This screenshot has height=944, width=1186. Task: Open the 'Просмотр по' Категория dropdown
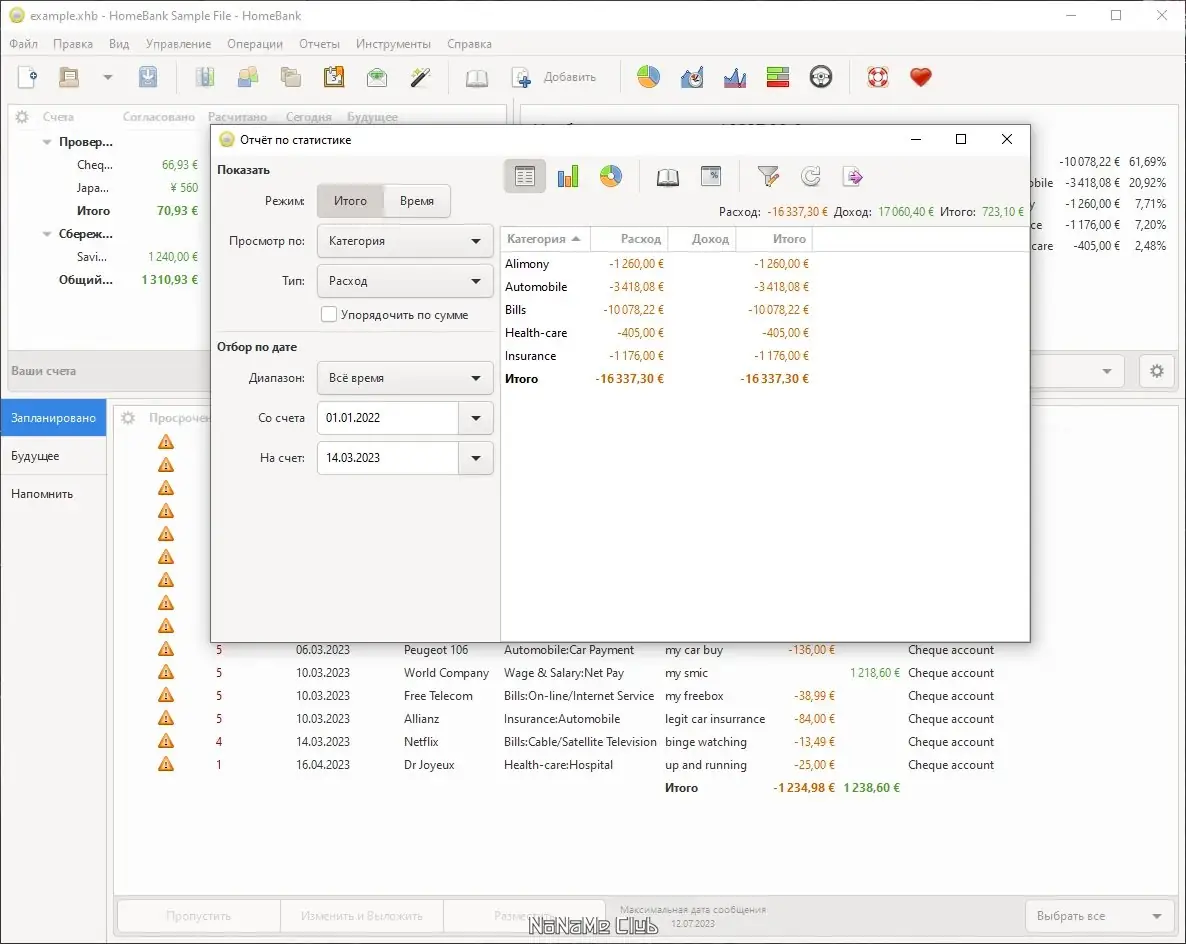pyautogui.click(x=405, y=241)
